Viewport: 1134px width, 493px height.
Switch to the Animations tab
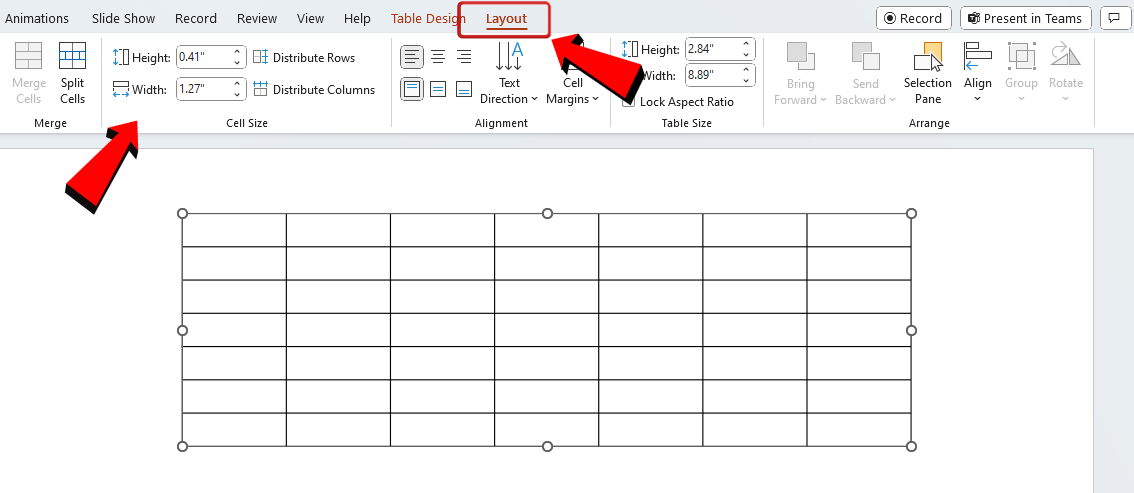coord(37,19)
